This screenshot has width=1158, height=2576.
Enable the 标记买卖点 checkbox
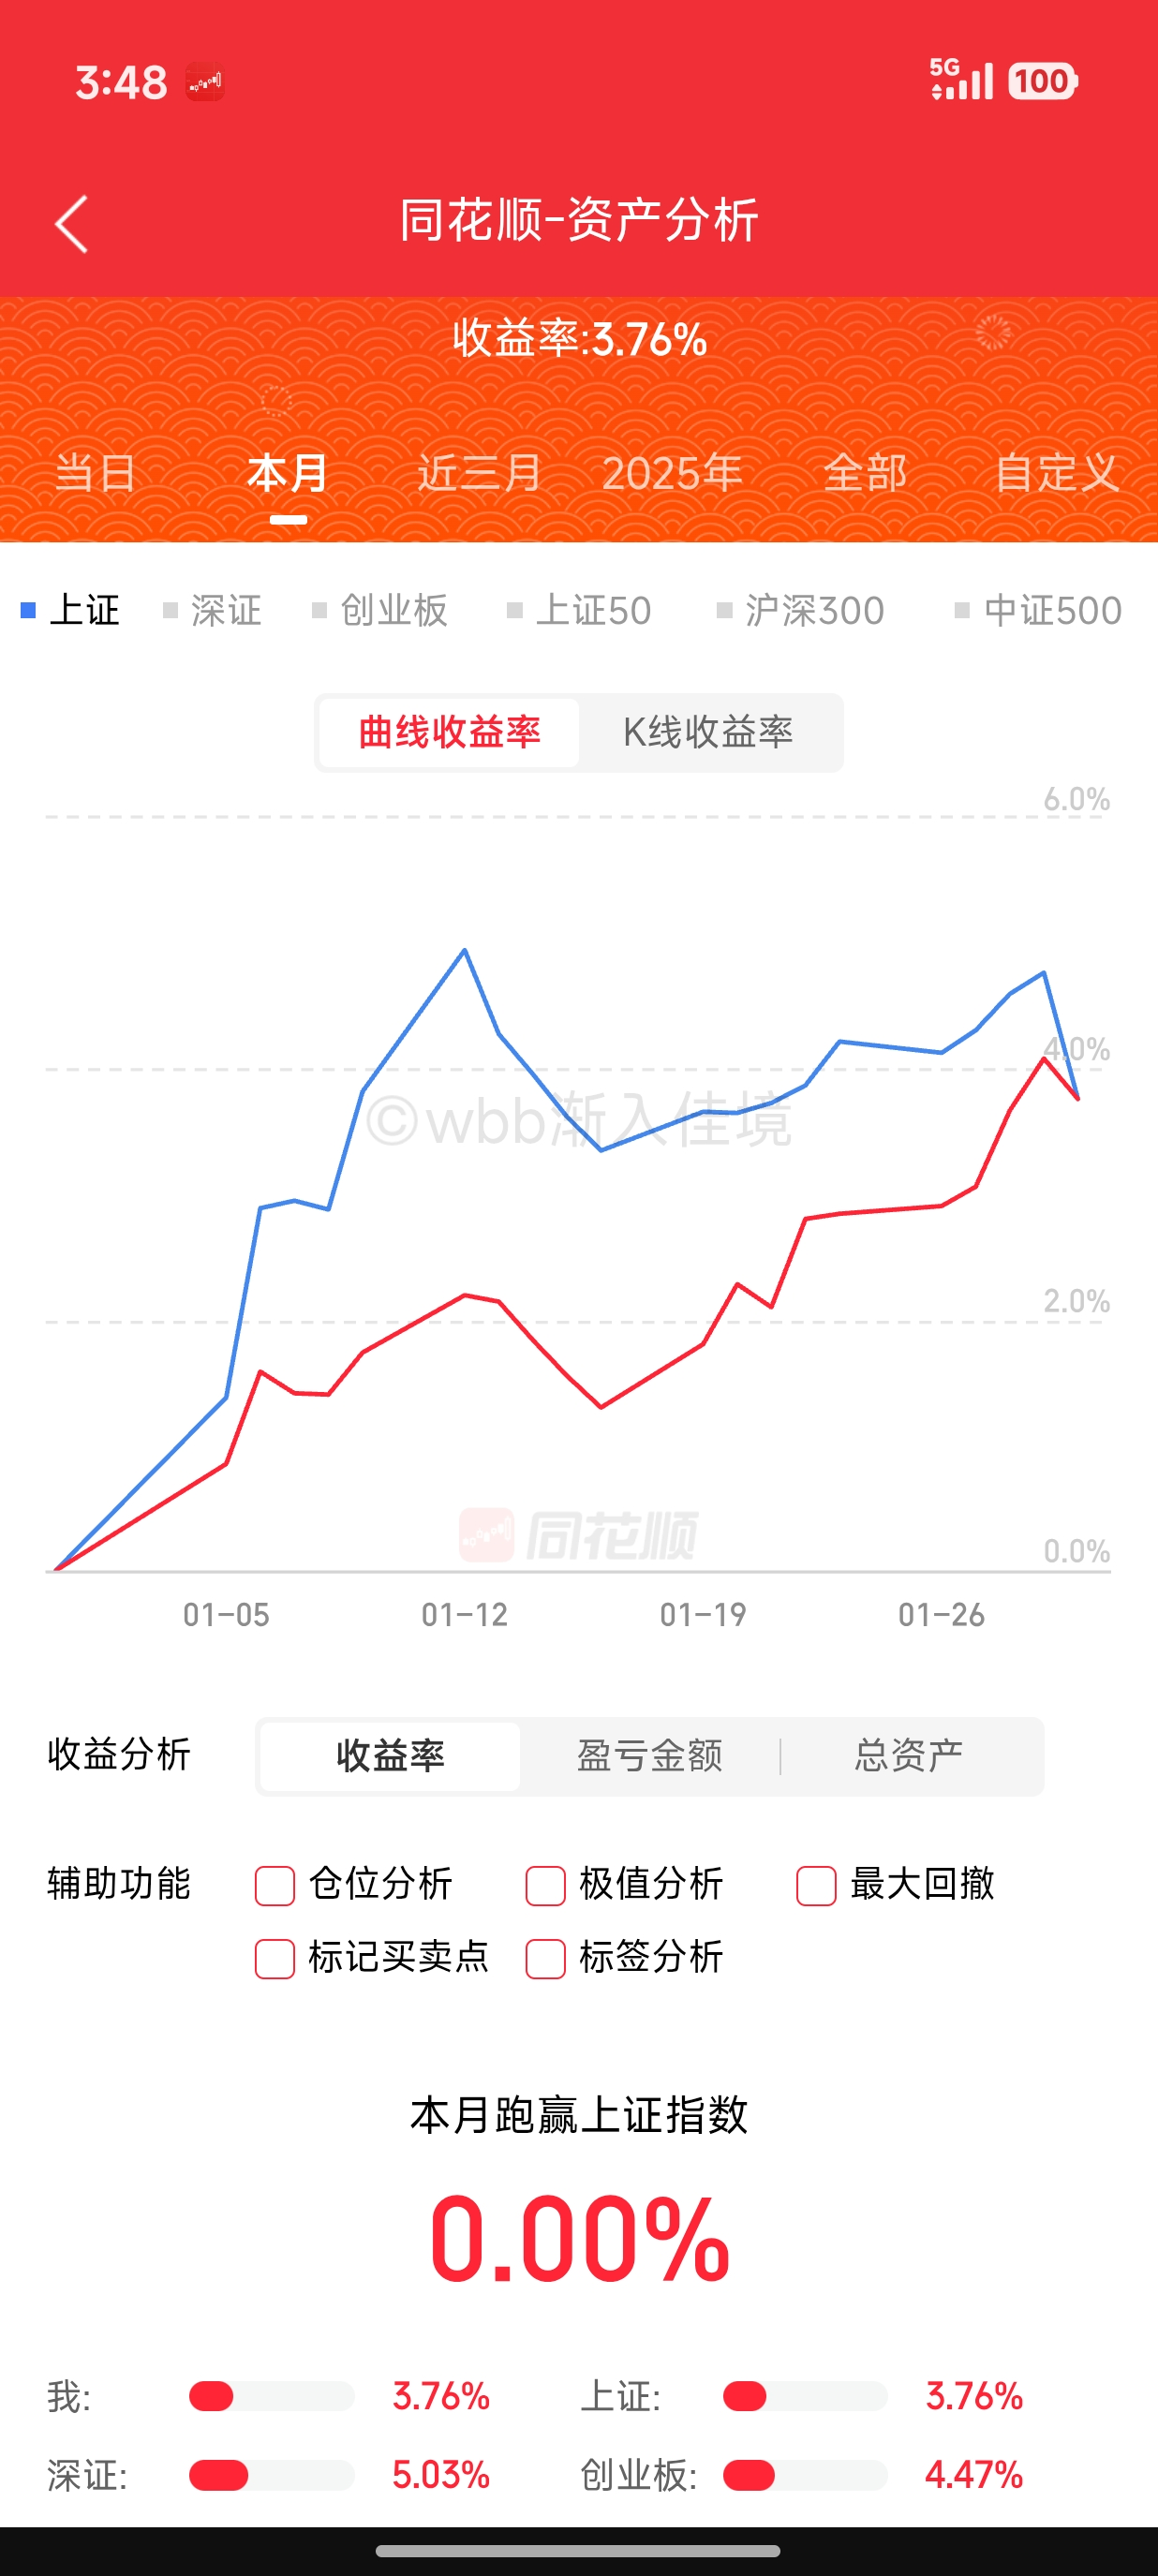click(x=275, y=1958)
